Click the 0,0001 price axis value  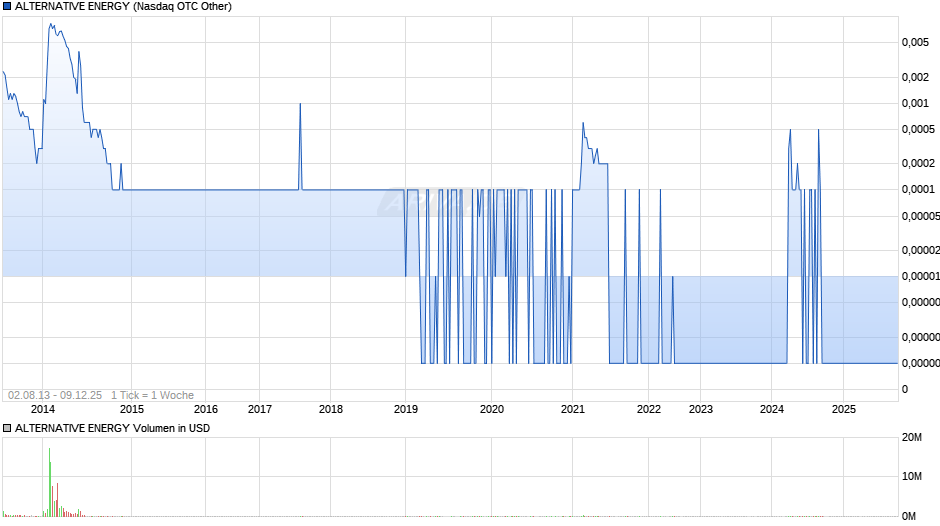point(918,190)
